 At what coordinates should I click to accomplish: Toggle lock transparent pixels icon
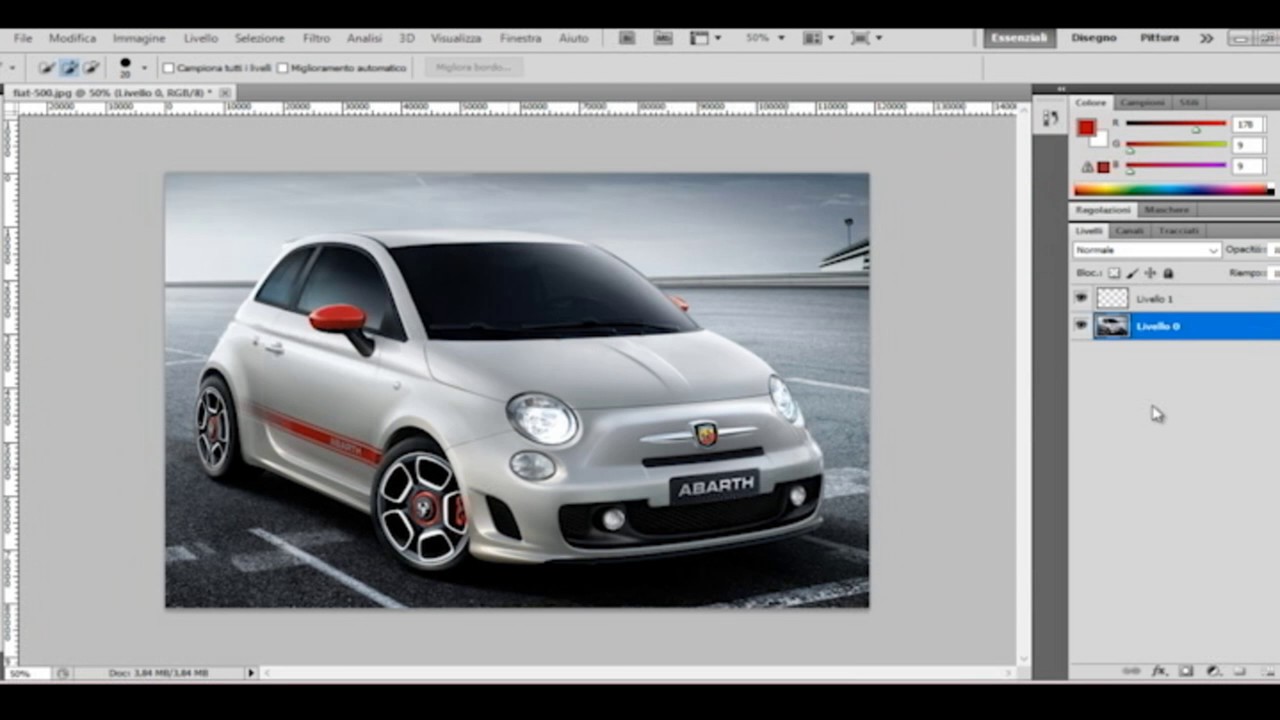click(x=1114, y=273)
